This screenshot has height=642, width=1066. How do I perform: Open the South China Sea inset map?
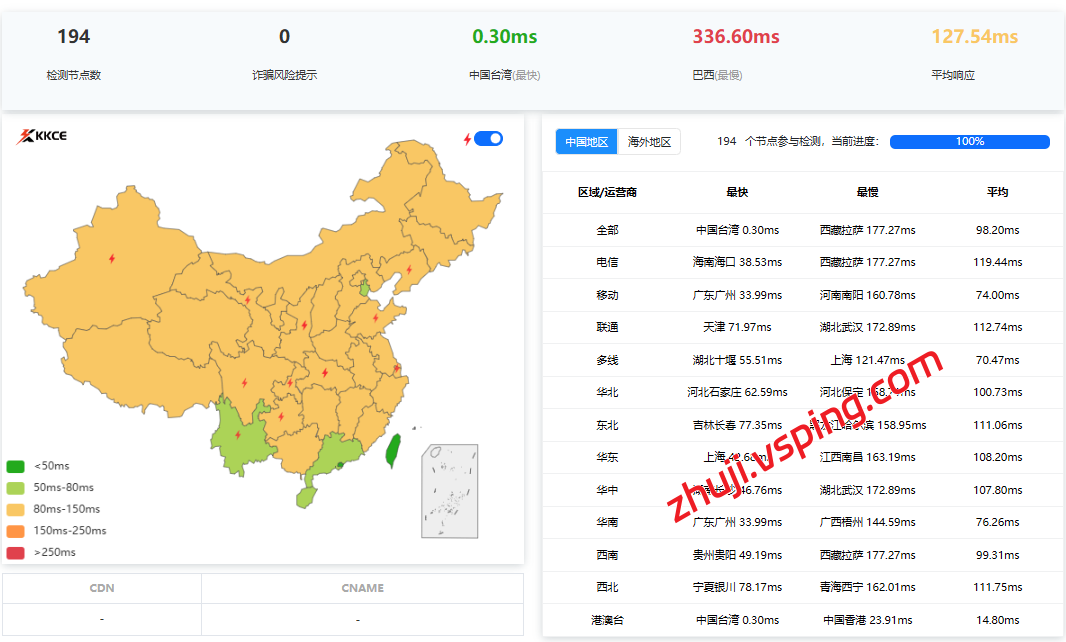tap(449, 491)
